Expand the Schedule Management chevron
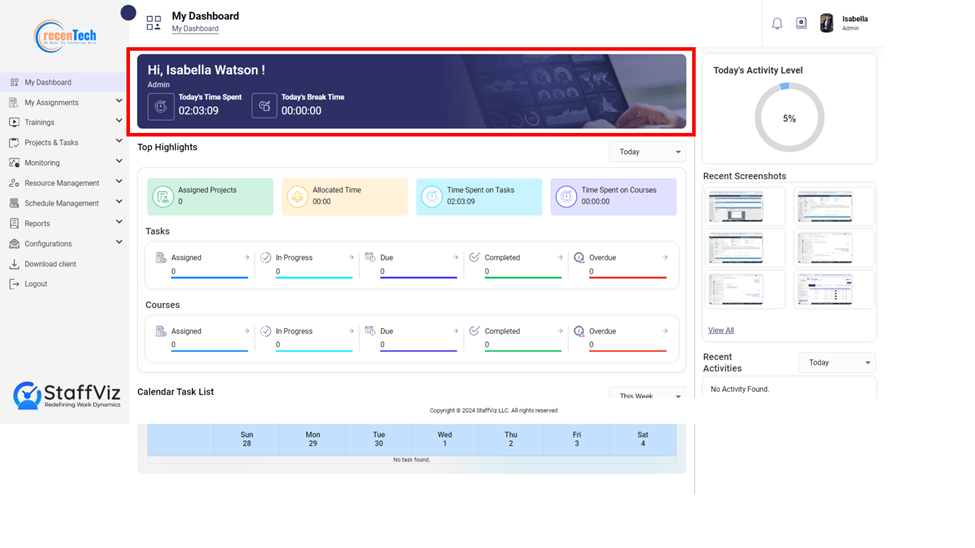This screenshot has height=548, width=975. [119, 202]
